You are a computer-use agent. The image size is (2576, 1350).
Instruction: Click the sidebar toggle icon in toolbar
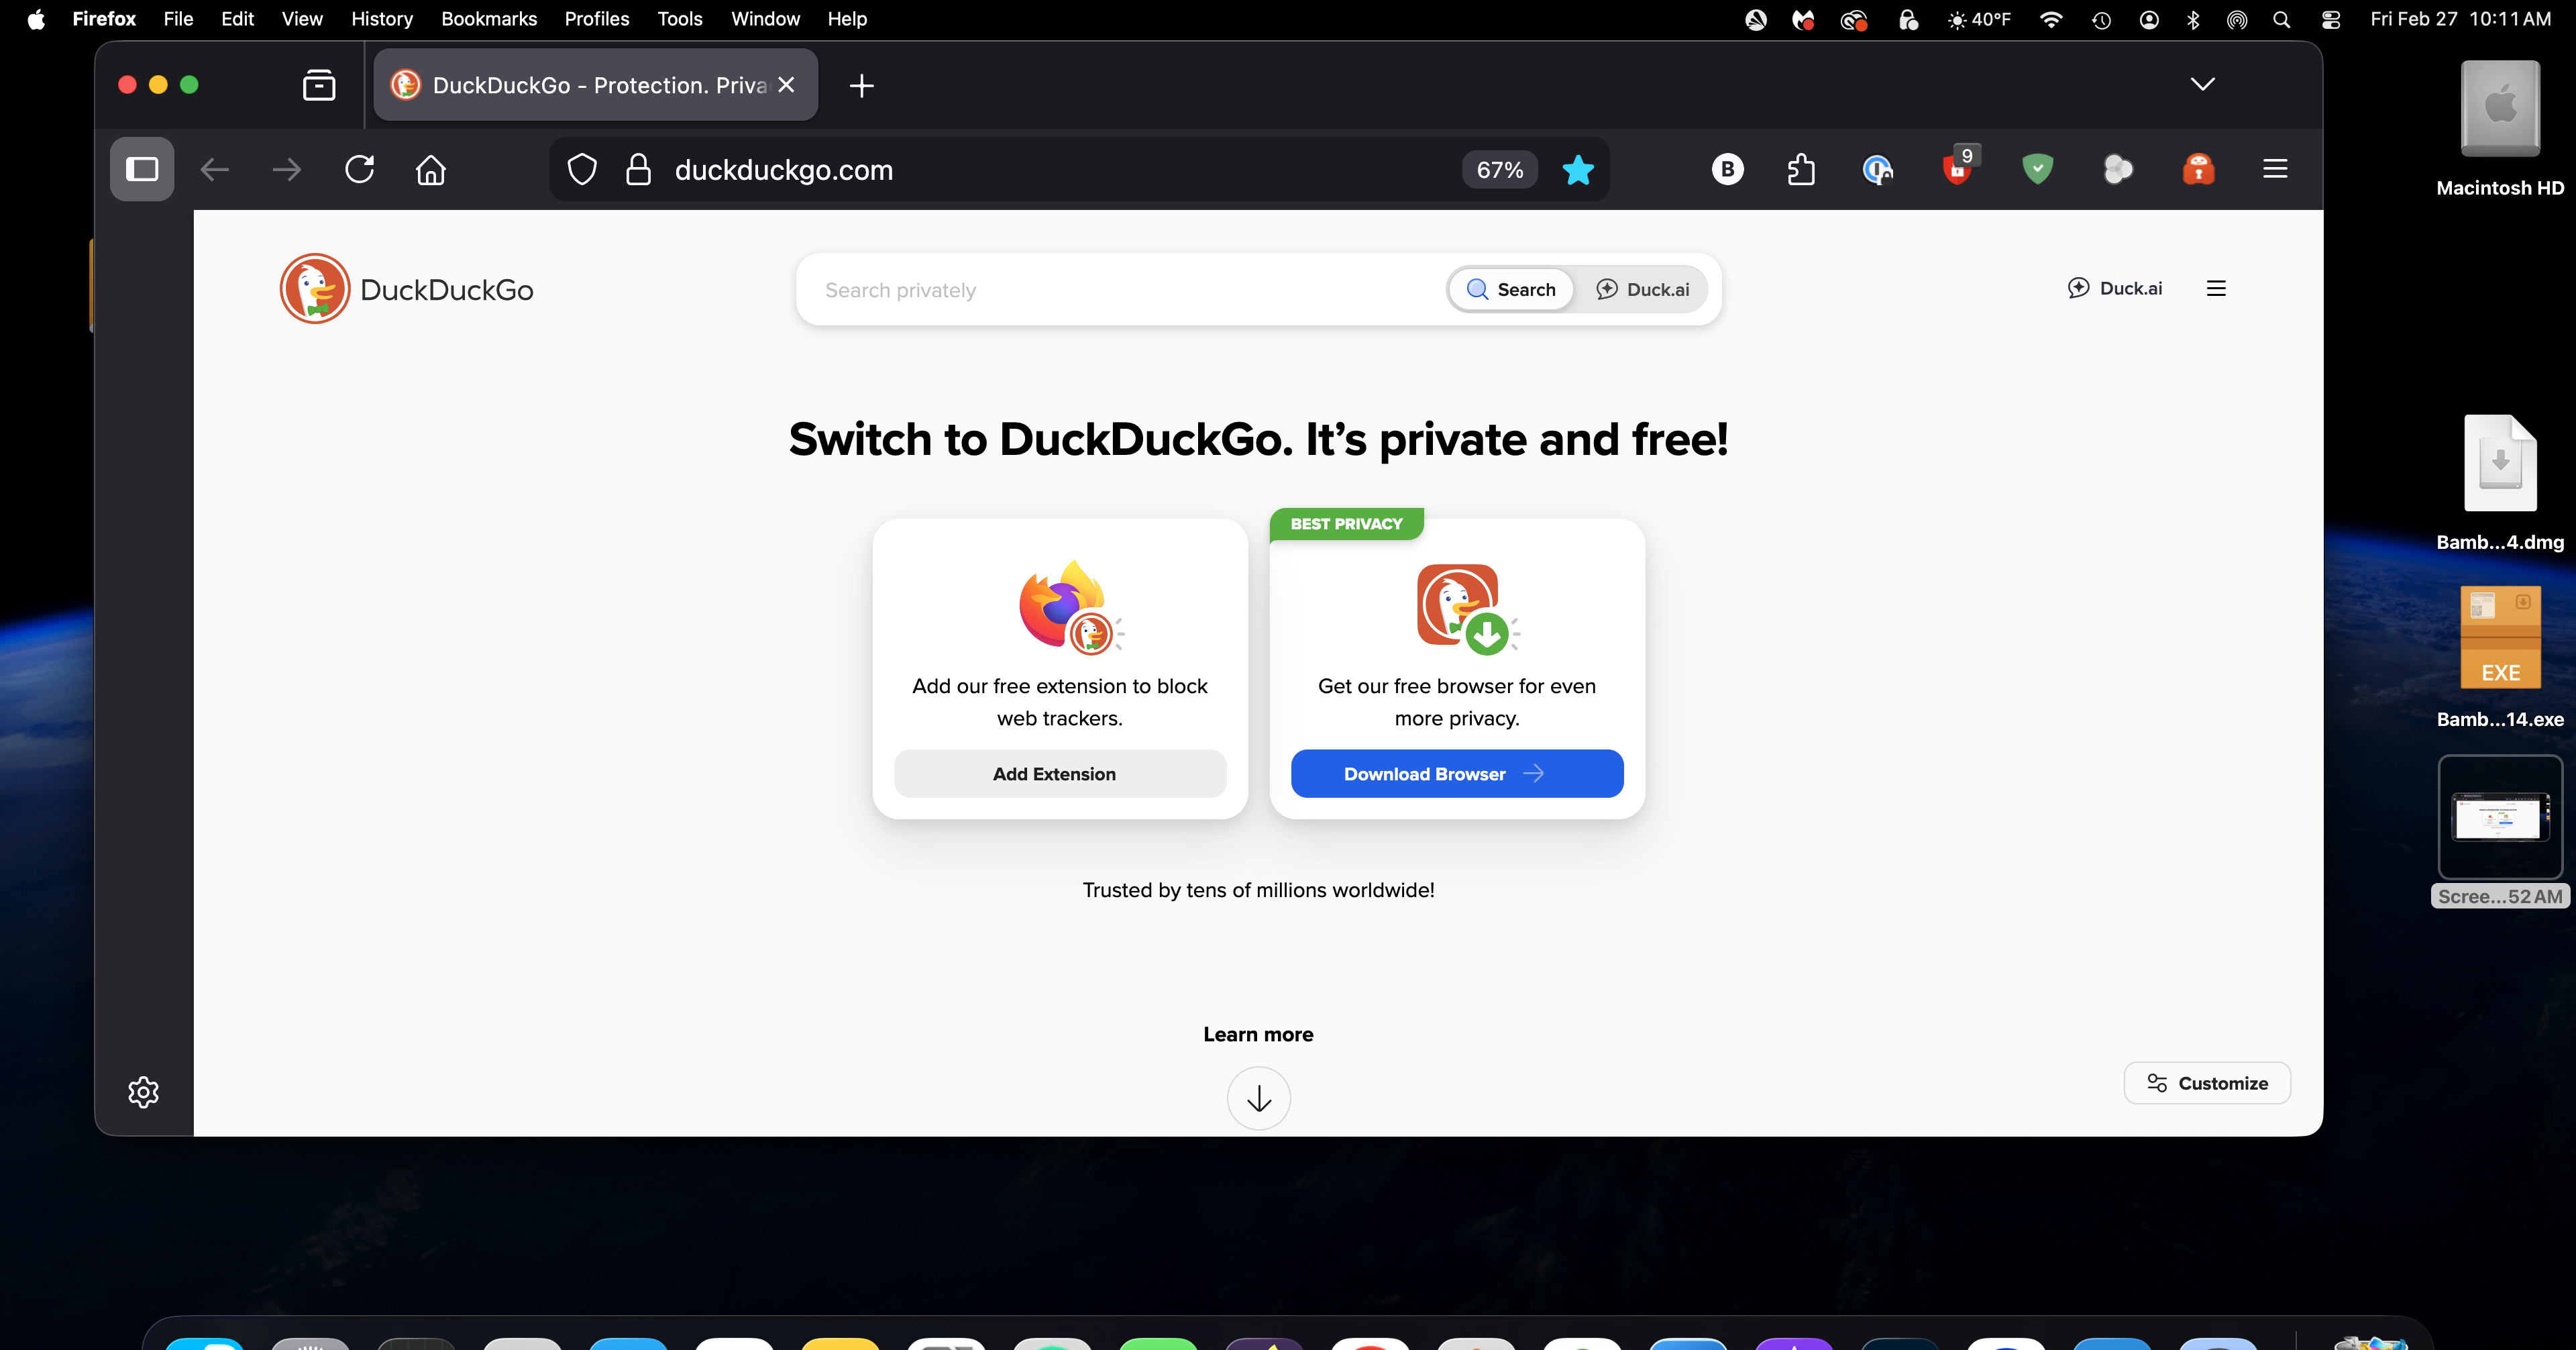pos(142,169)
